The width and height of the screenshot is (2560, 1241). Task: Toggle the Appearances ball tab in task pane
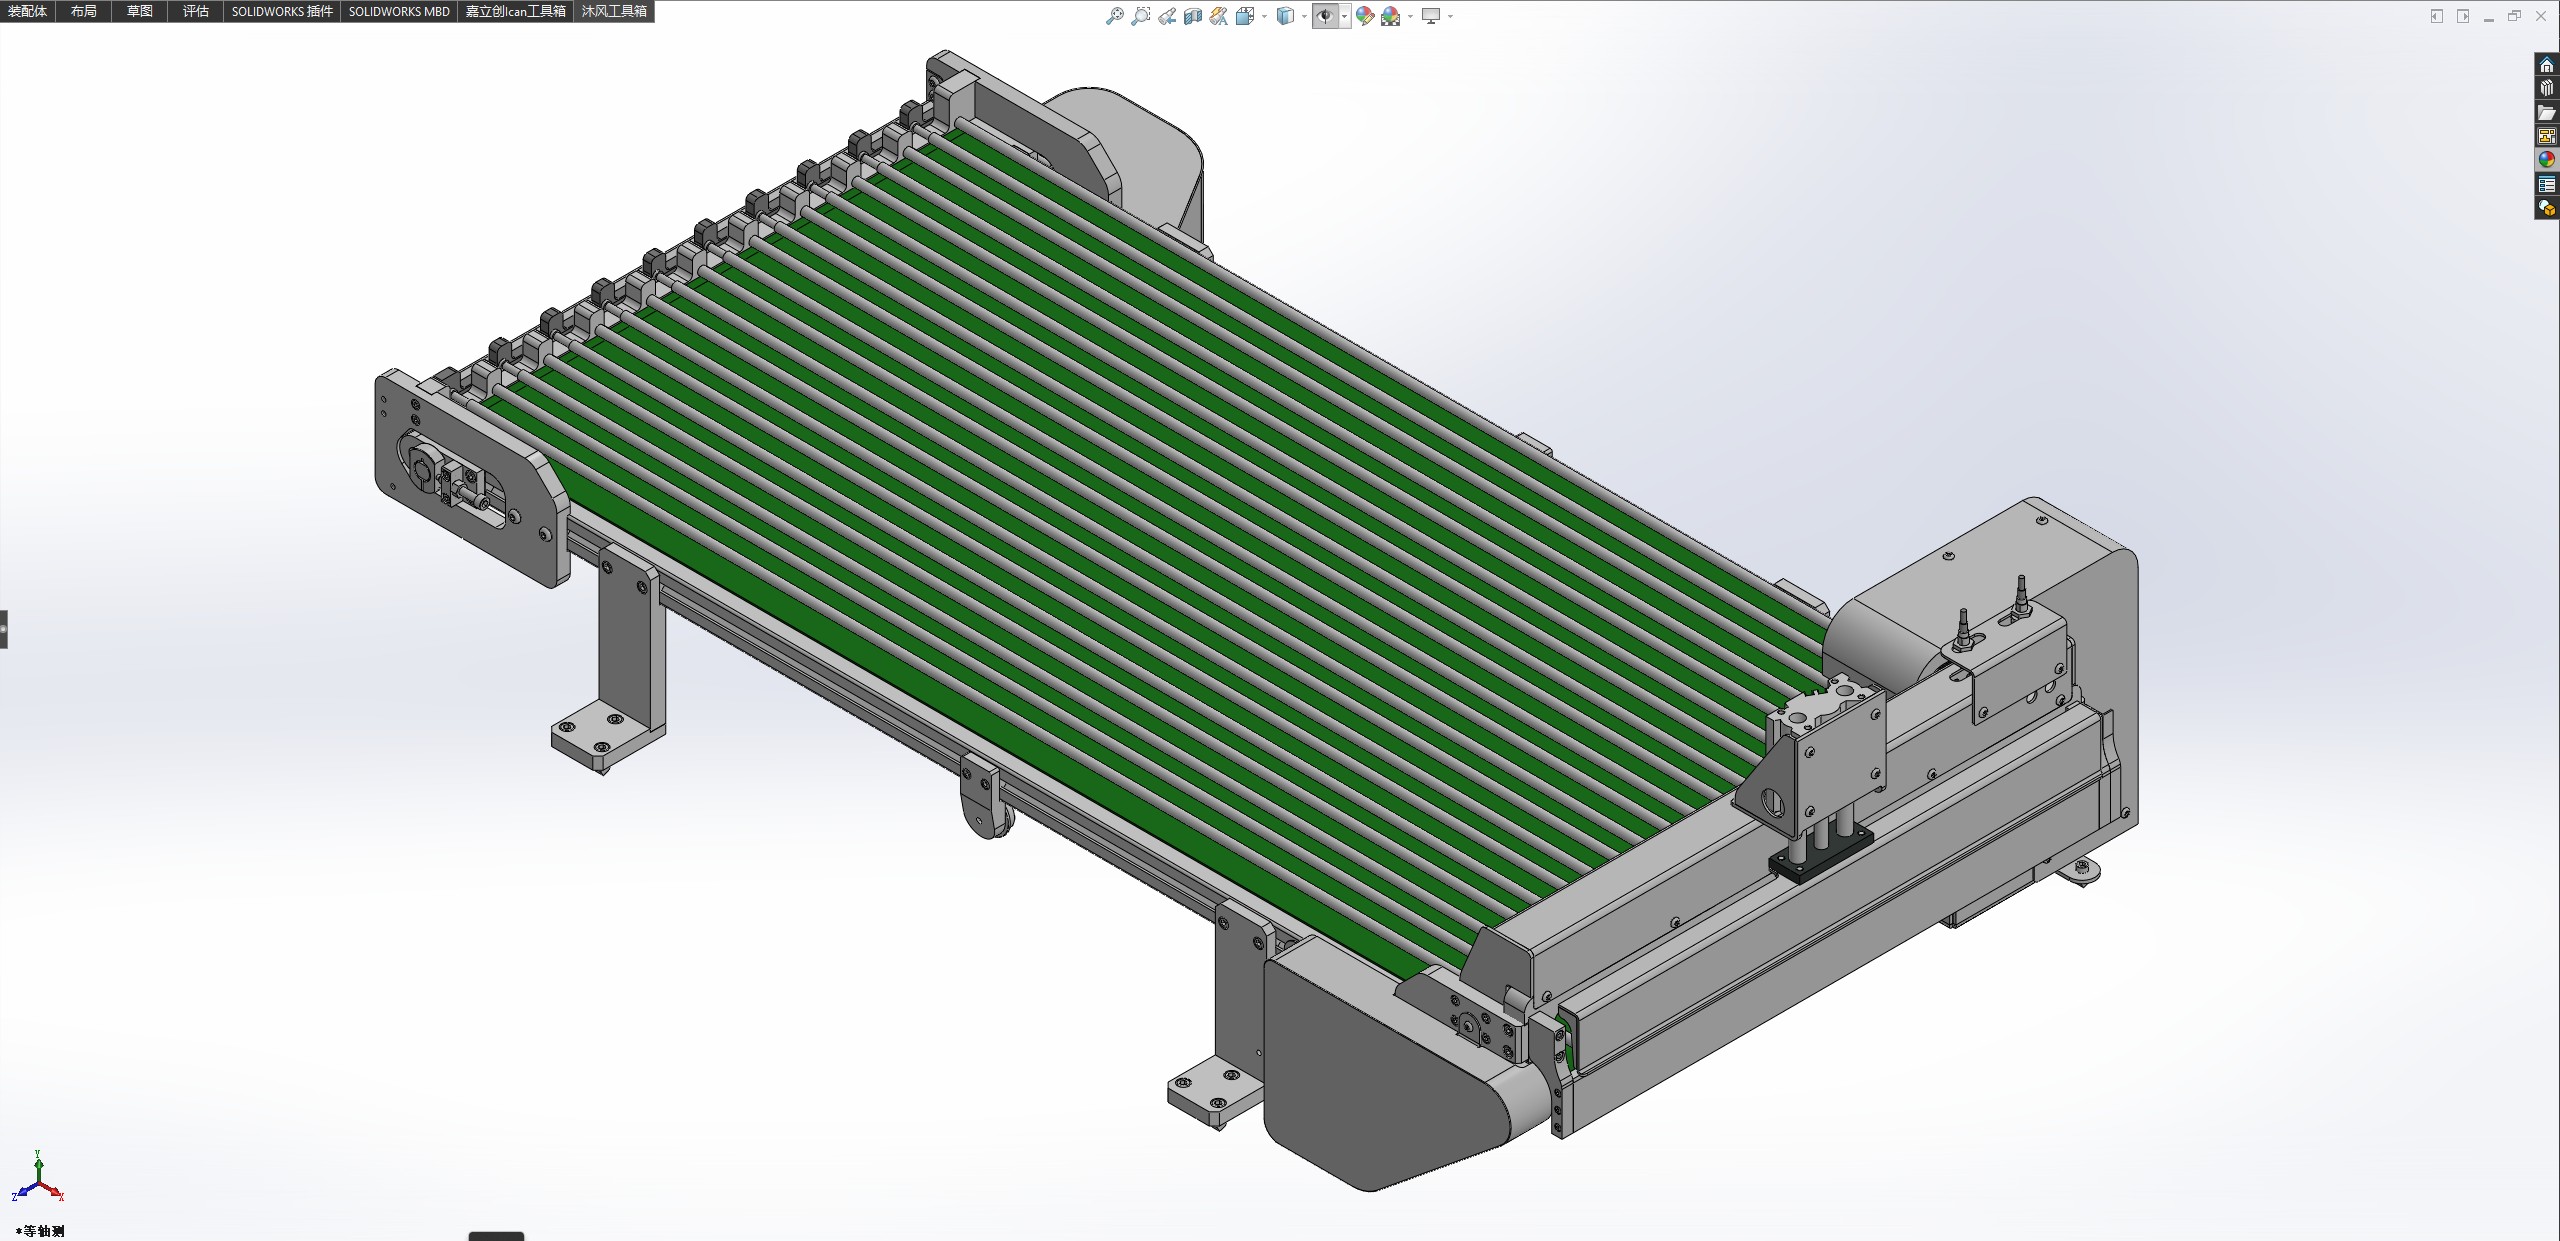coord(2546,160)
